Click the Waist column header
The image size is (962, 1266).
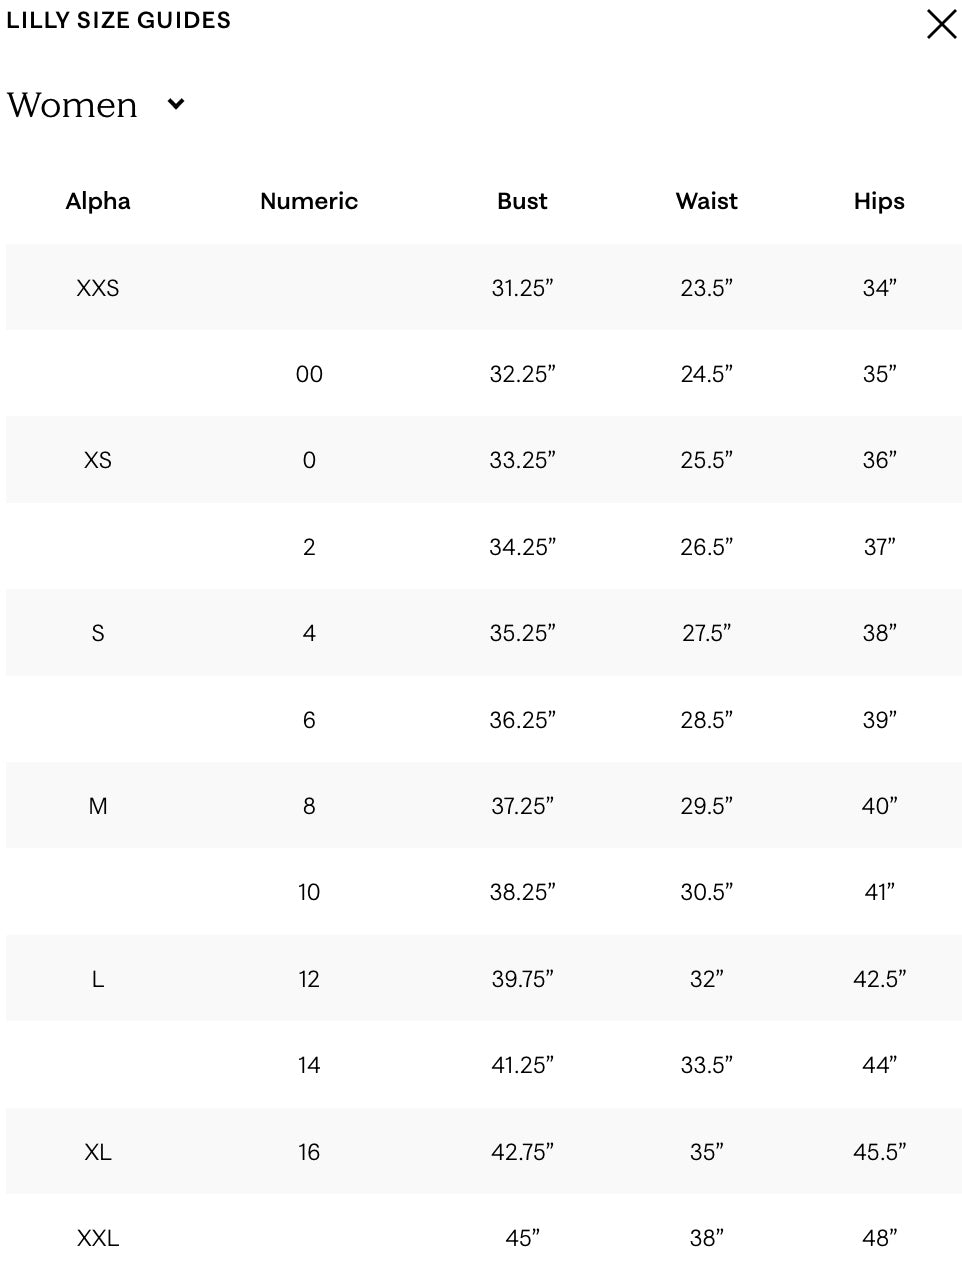point(706,201)
